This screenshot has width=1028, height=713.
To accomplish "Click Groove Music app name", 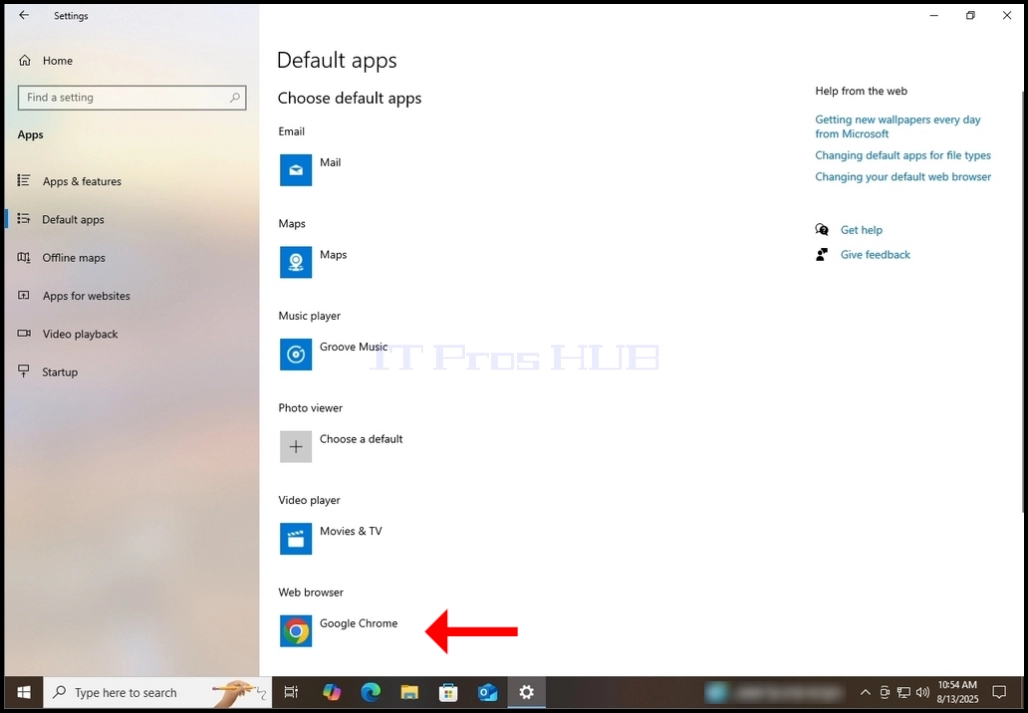I will click(x=353, y=347).
